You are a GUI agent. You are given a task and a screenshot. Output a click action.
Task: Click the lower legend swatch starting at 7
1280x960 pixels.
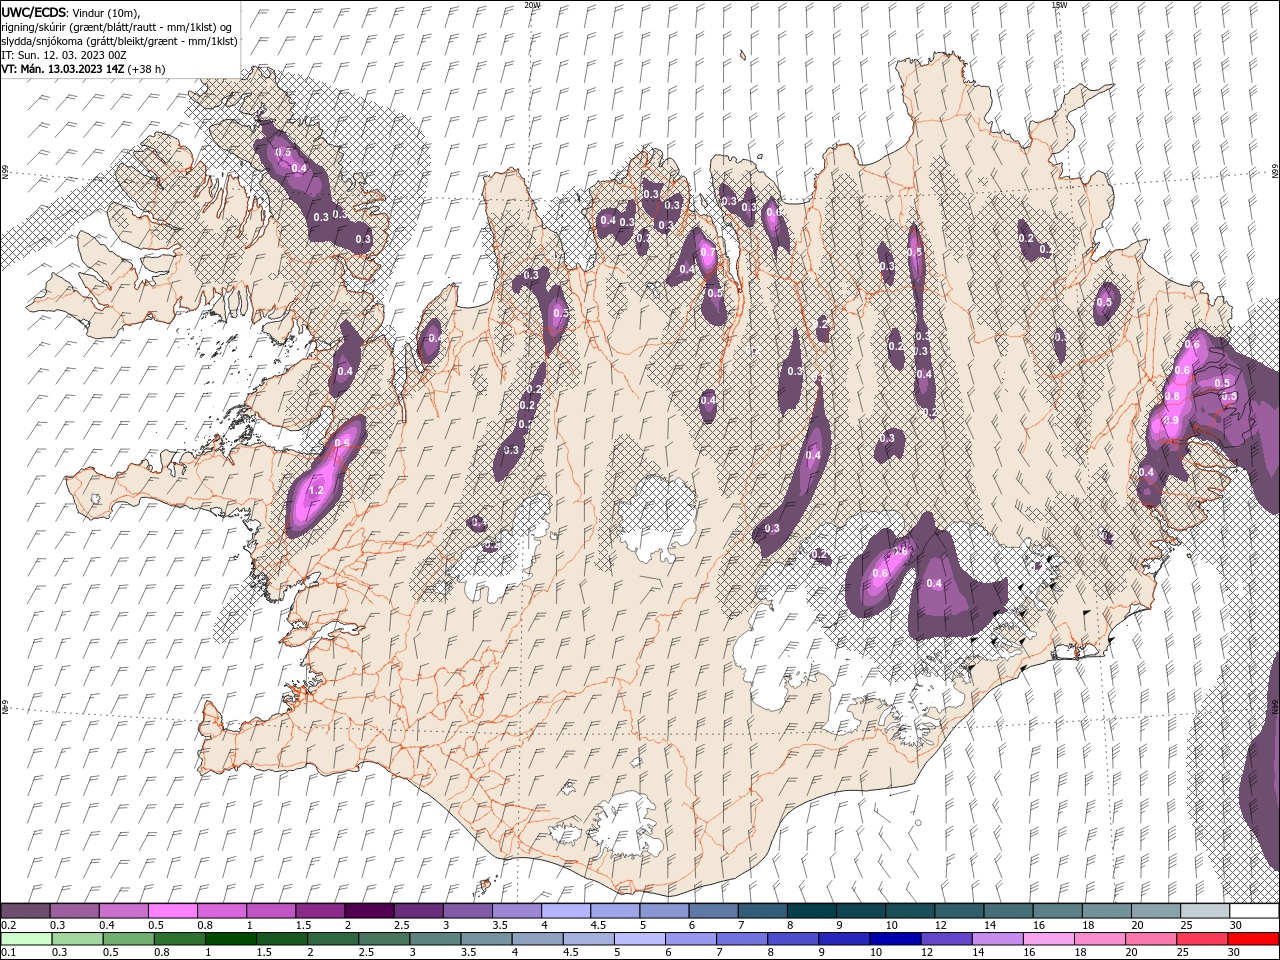740,939
